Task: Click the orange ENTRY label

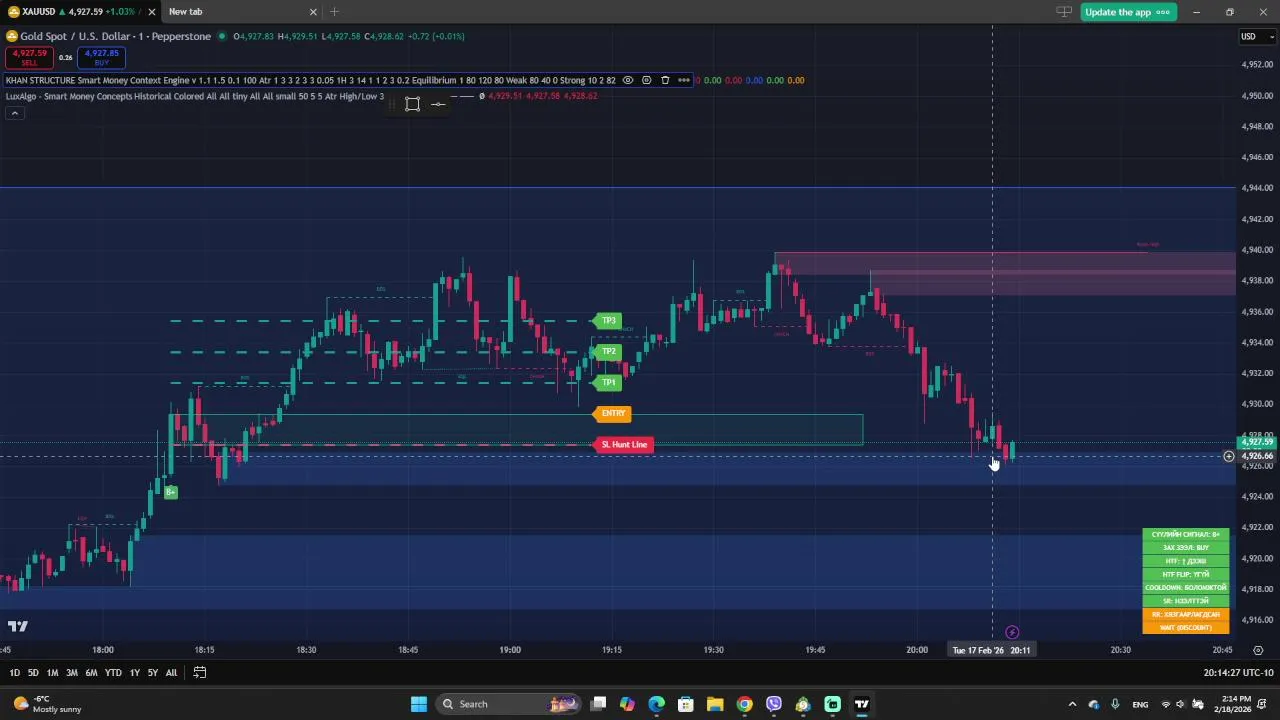Action: [x=612, y=413]
